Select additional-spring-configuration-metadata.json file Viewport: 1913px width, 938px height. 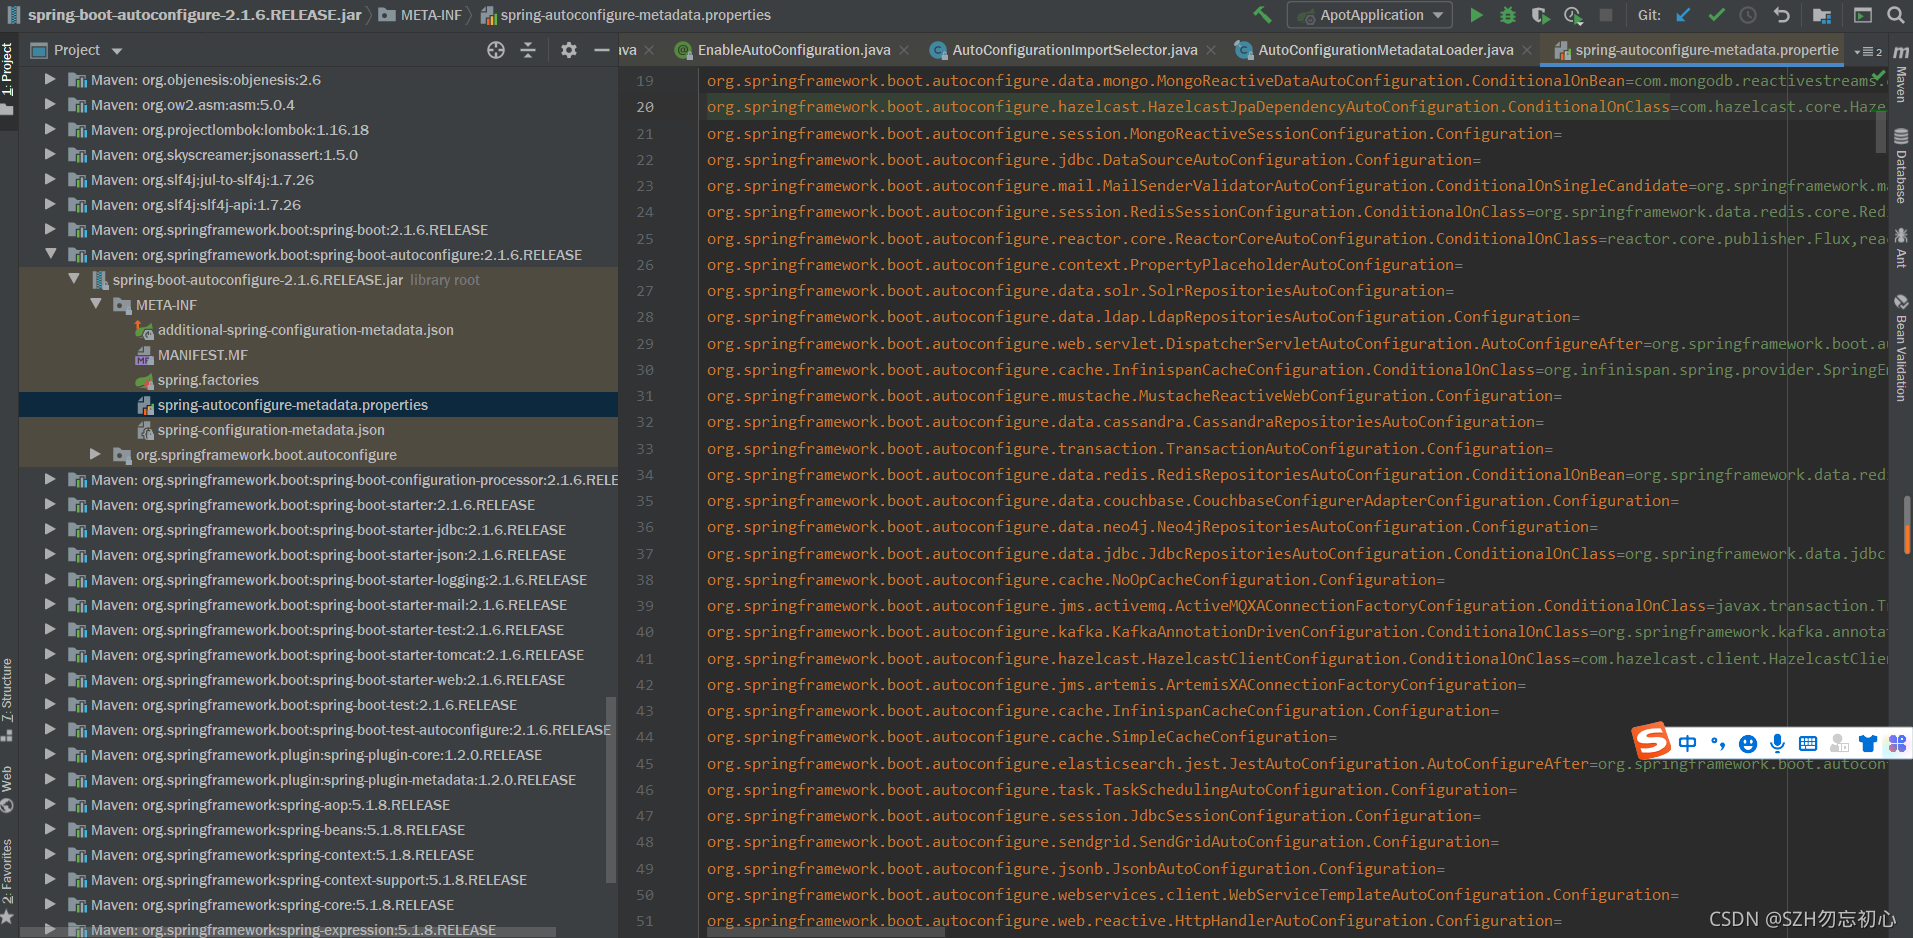coord(305,330)
